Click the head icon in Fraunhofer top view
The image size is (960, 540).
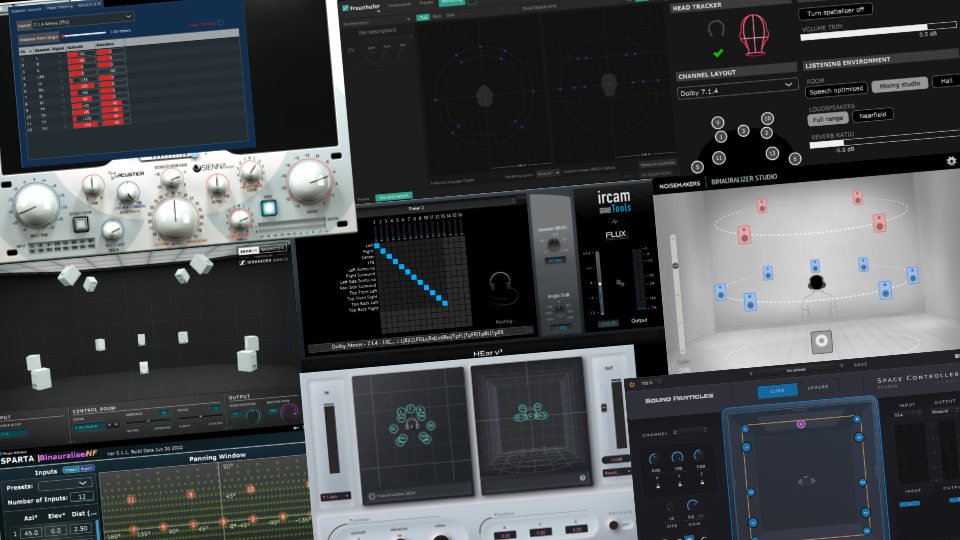pyautogui.click(x=484, y=95)
